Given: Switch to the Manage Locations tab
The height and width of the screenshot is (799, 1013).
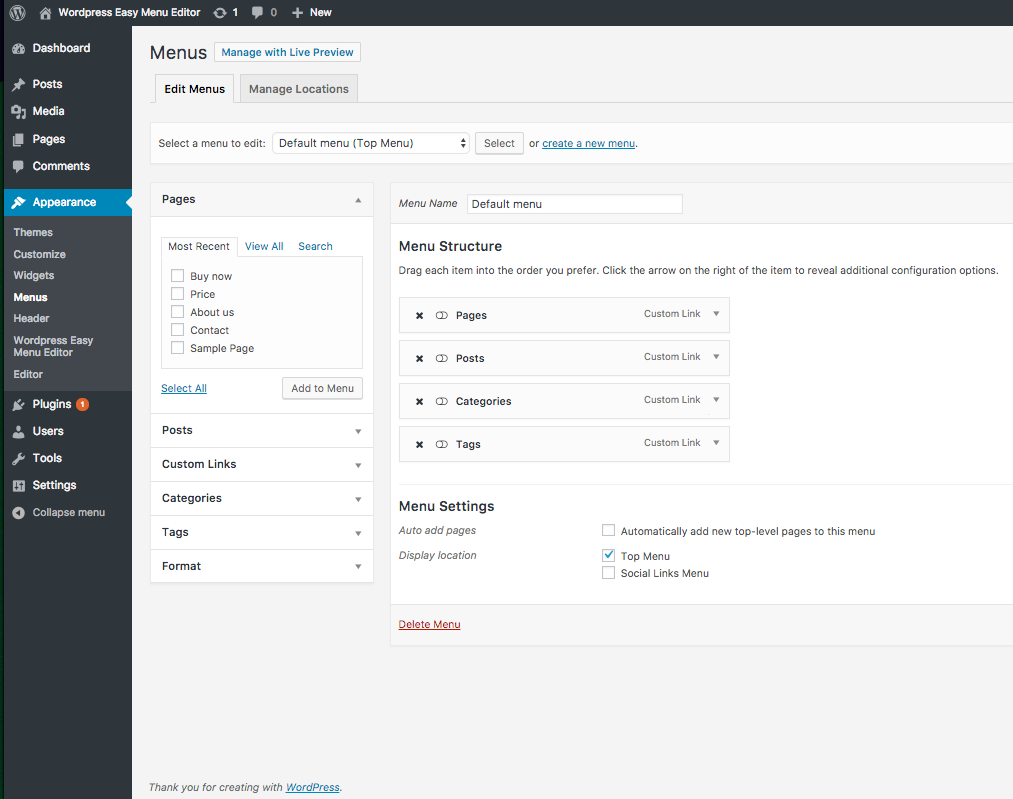Looking at the screenshot, I should tap(298, 88).
